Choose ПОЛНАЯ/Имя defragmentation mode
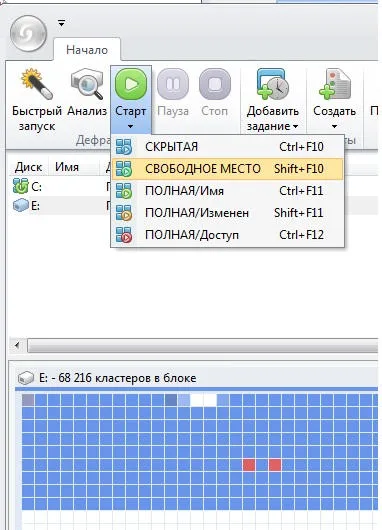Screen dimensions: 382x530 pos(228,191)
